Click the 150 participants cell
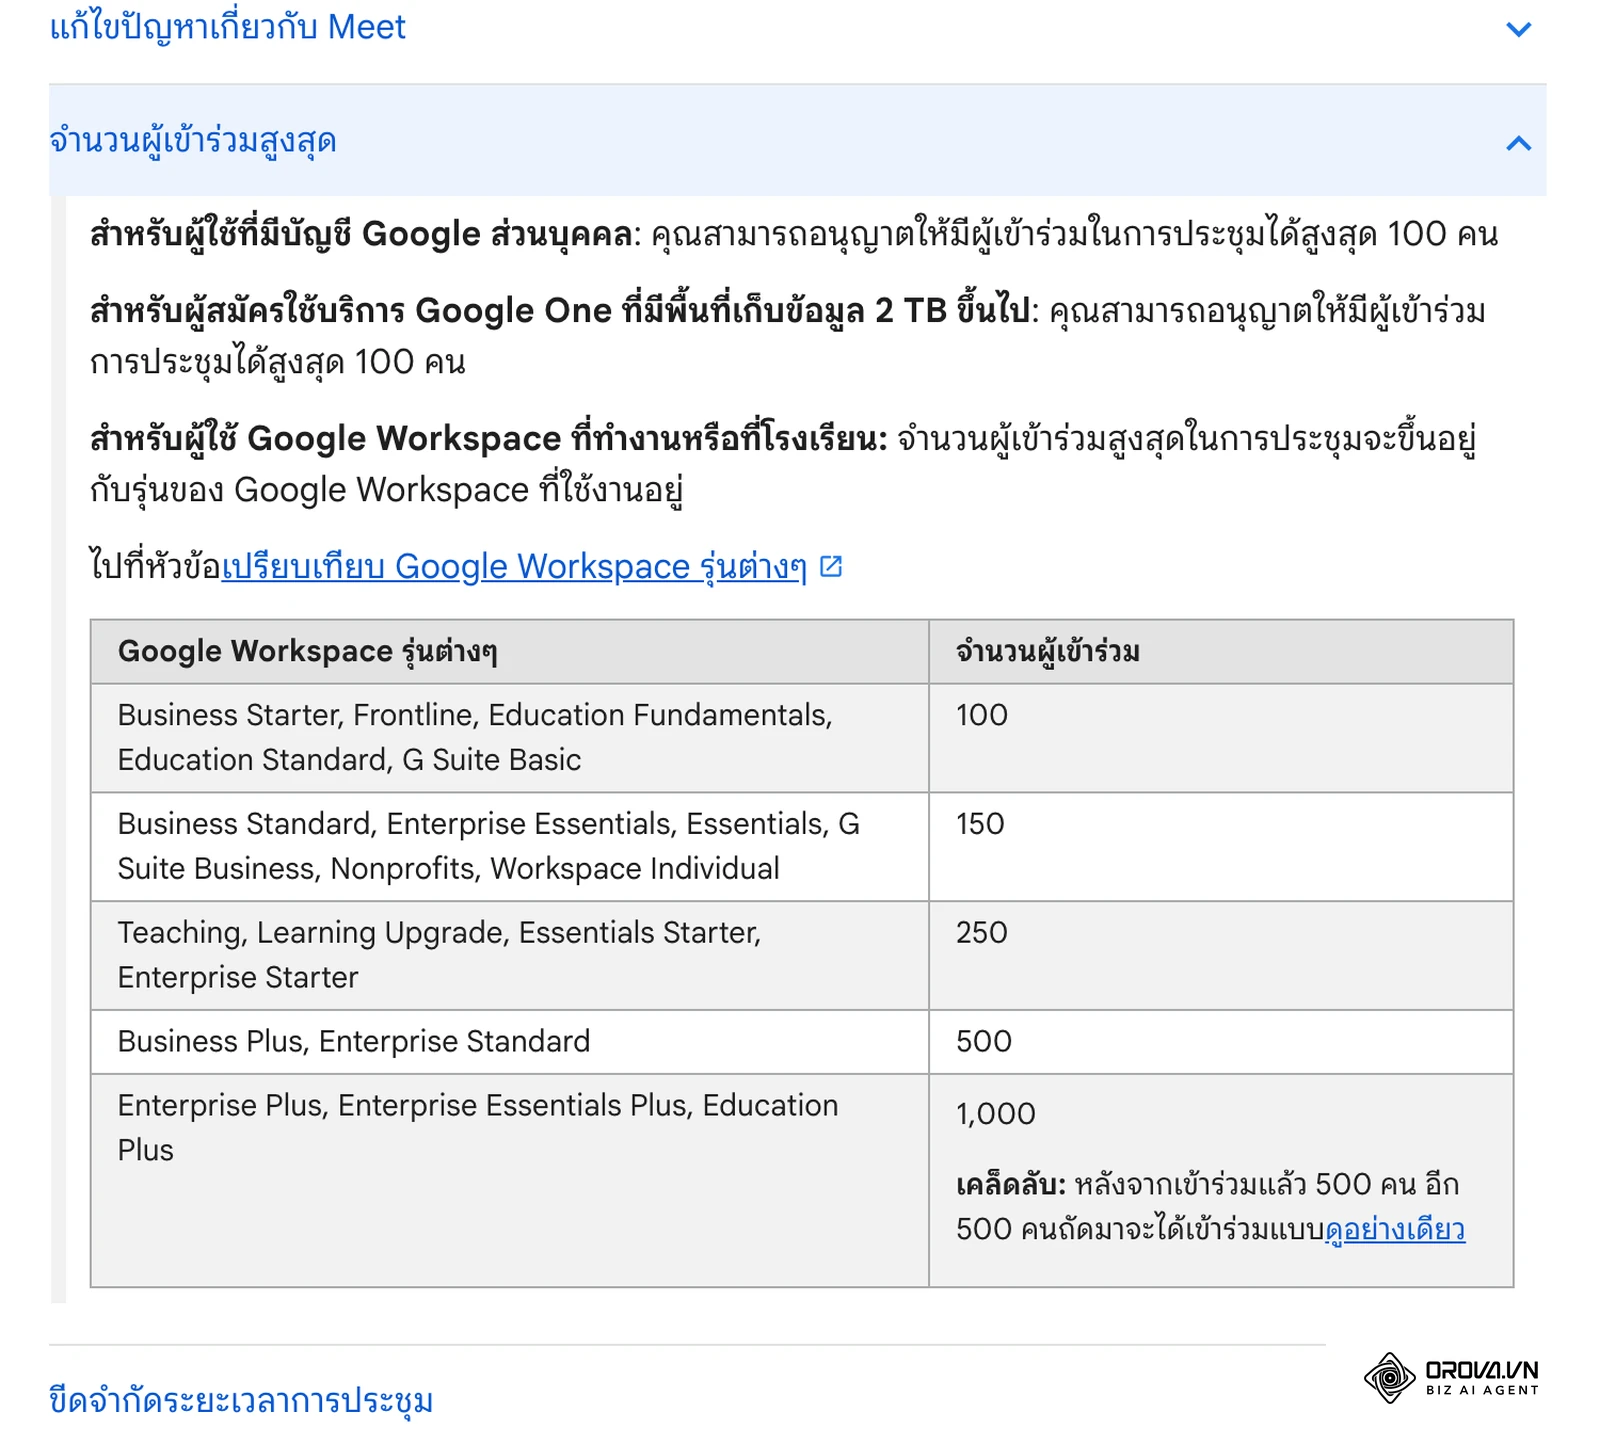Image resolution: width=1600 pixels, height=1444 pixels. coord(1221,847)
